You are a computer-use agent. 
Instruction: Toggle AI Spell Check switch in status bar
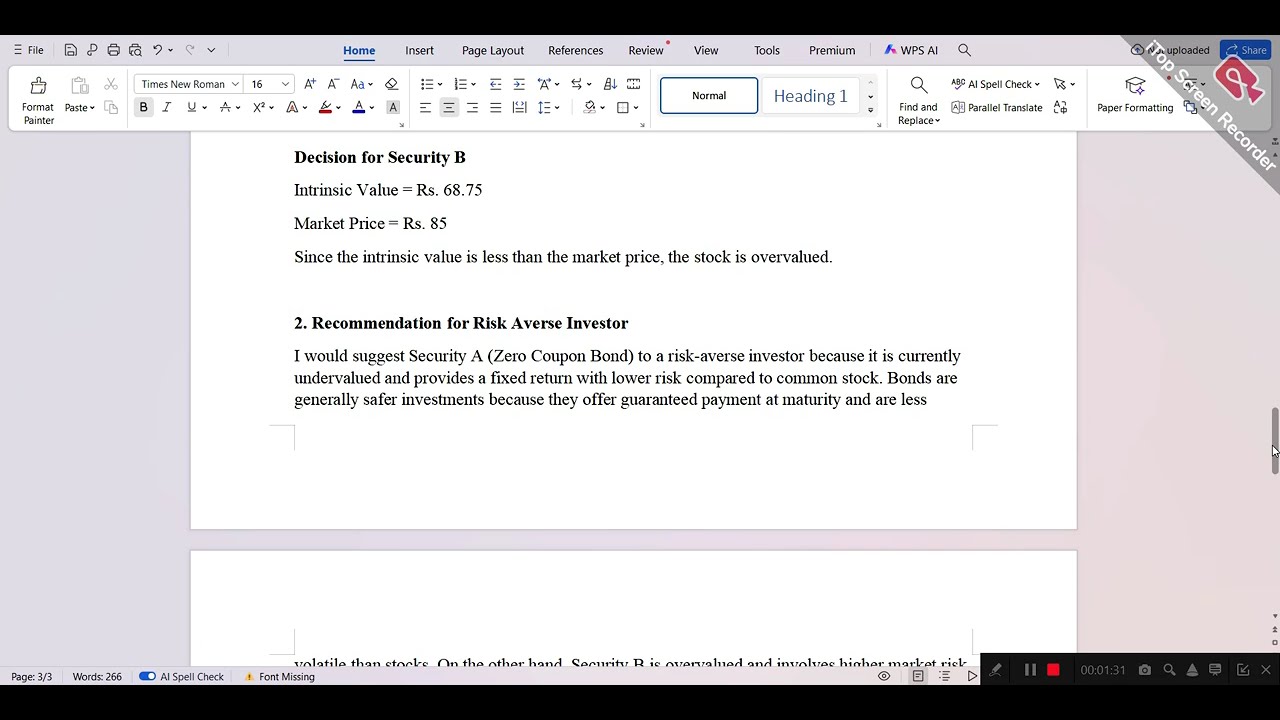(147, 677)
